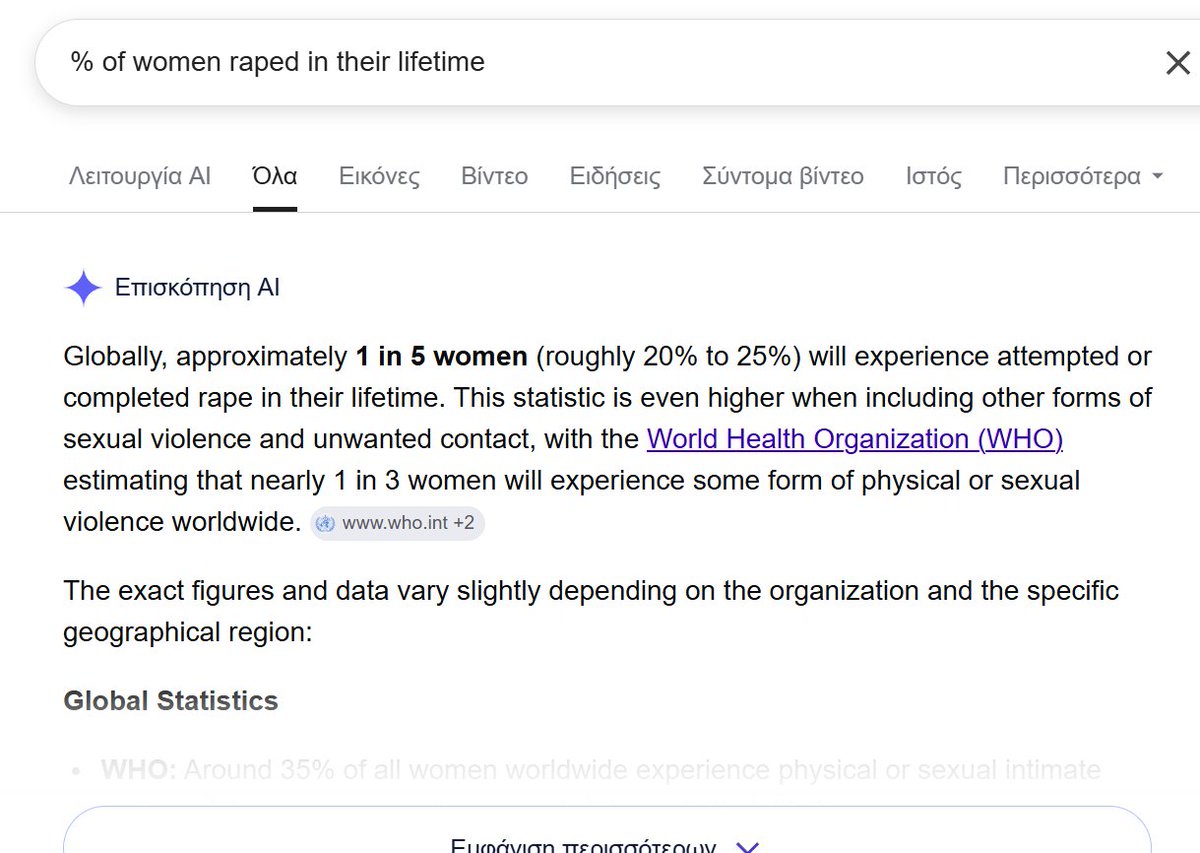Open the World Health Organization (WHO) link
This screenshot has width=1200, height=853.
(x=855, y=439)
